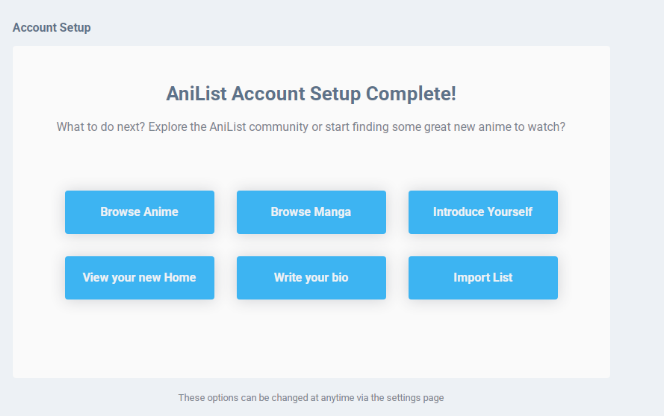Click the Account Setup section heading
Viewport: 664px width, 416px height.
coord(52,28)
